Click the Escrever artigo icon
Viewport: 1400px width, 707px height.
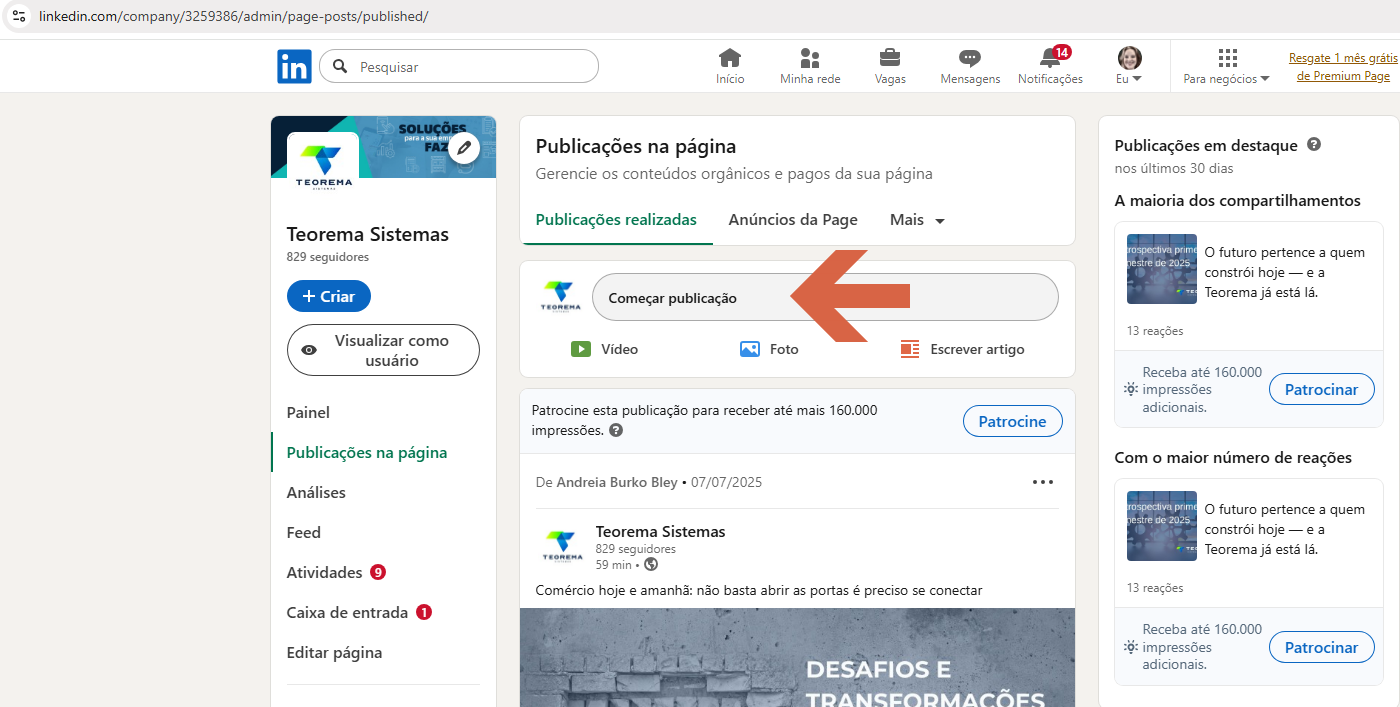910,349
